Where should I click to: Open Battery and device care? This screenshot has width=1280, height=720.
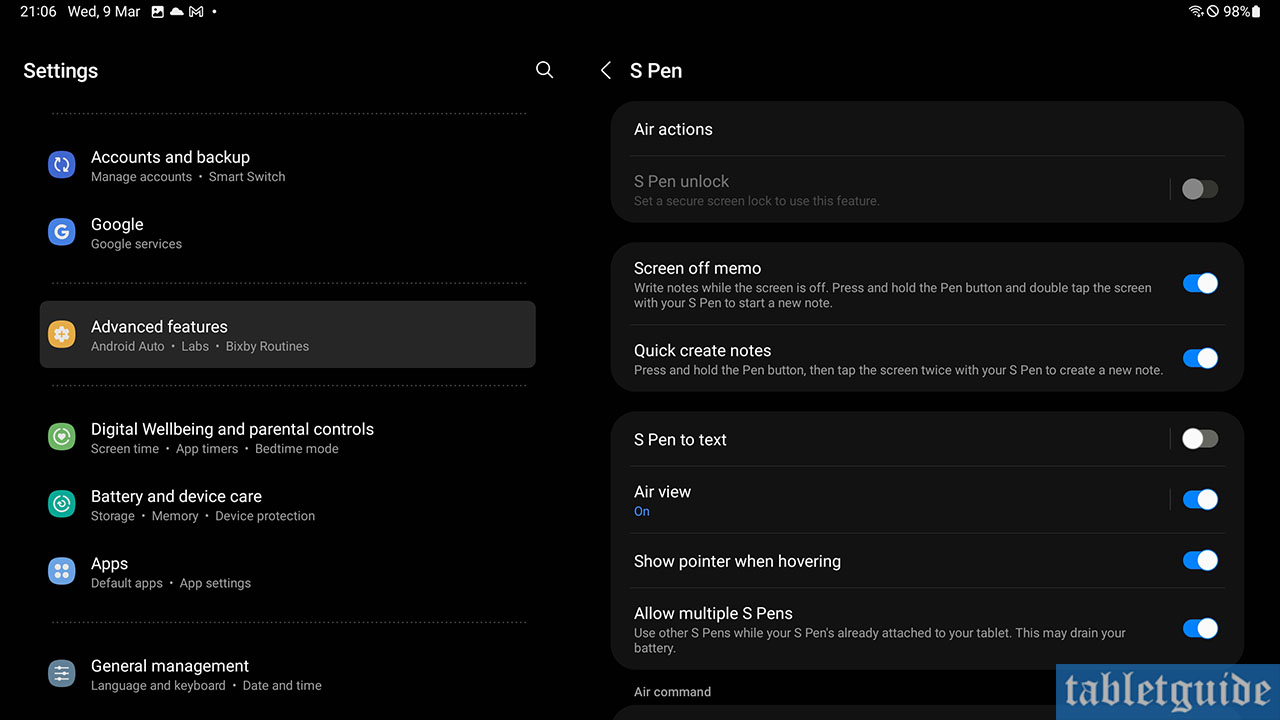pos(288,504)
